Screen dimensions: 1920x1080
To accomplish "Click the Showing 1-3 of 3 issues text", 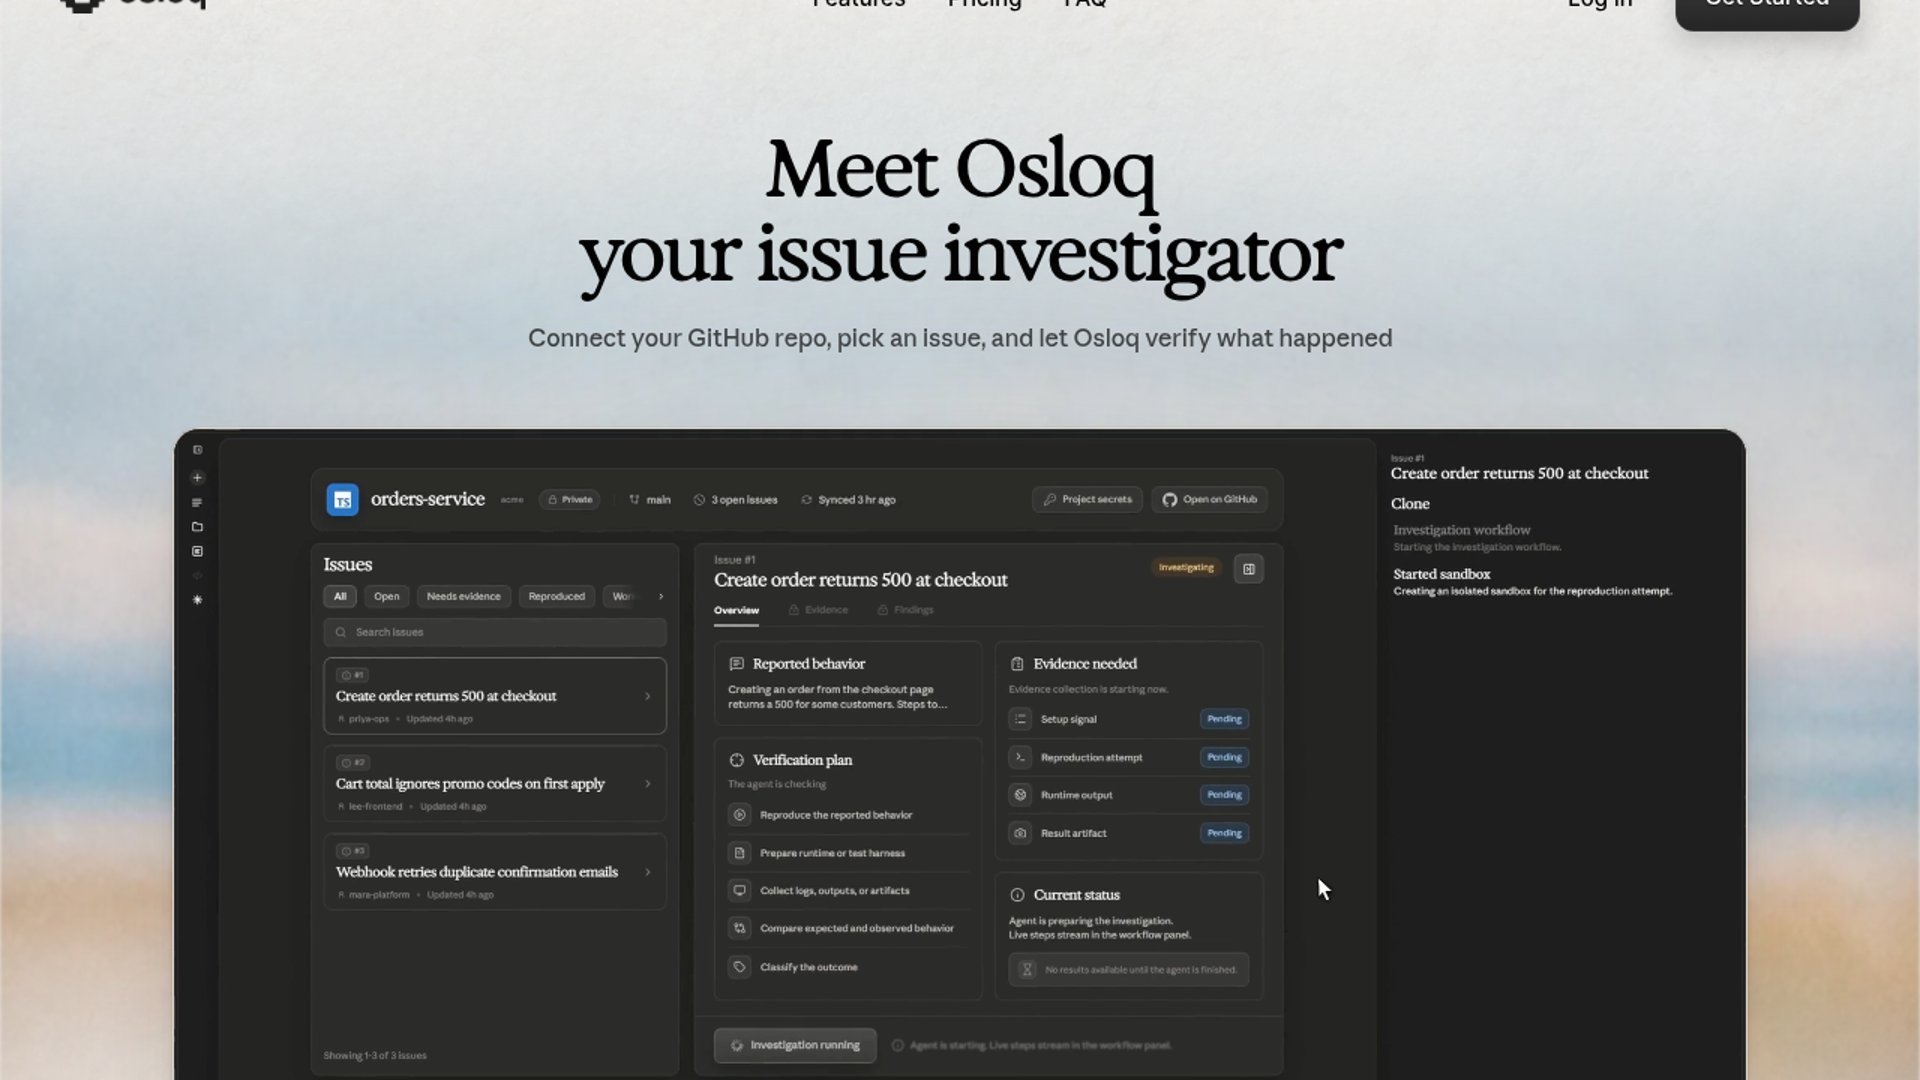I will pos(375,1055).
